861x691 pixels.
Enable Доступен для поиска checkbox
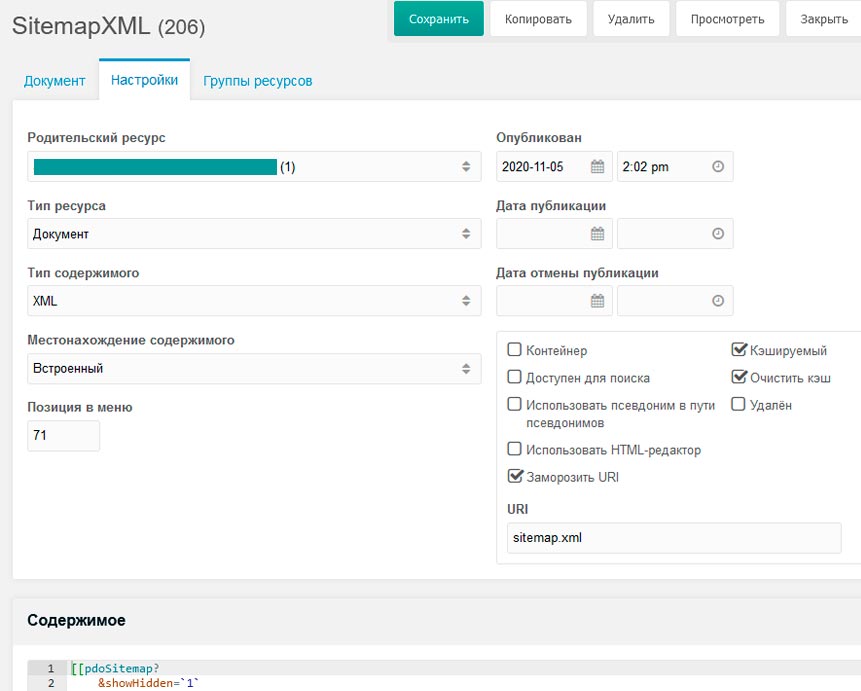(514, 377)
